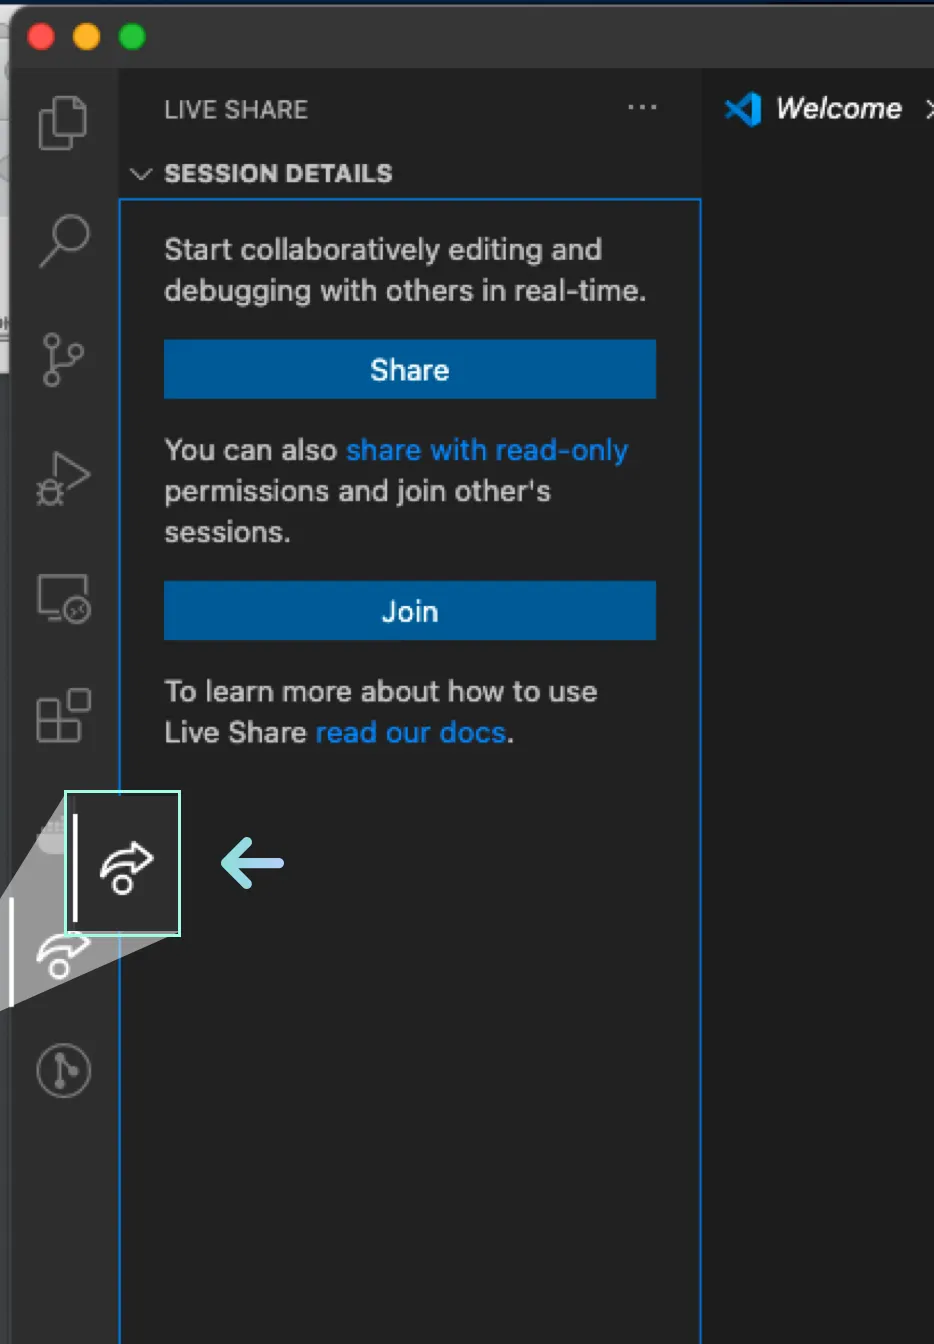
Task: Open the Remote Explorer icon
Action: coord(63,598)
